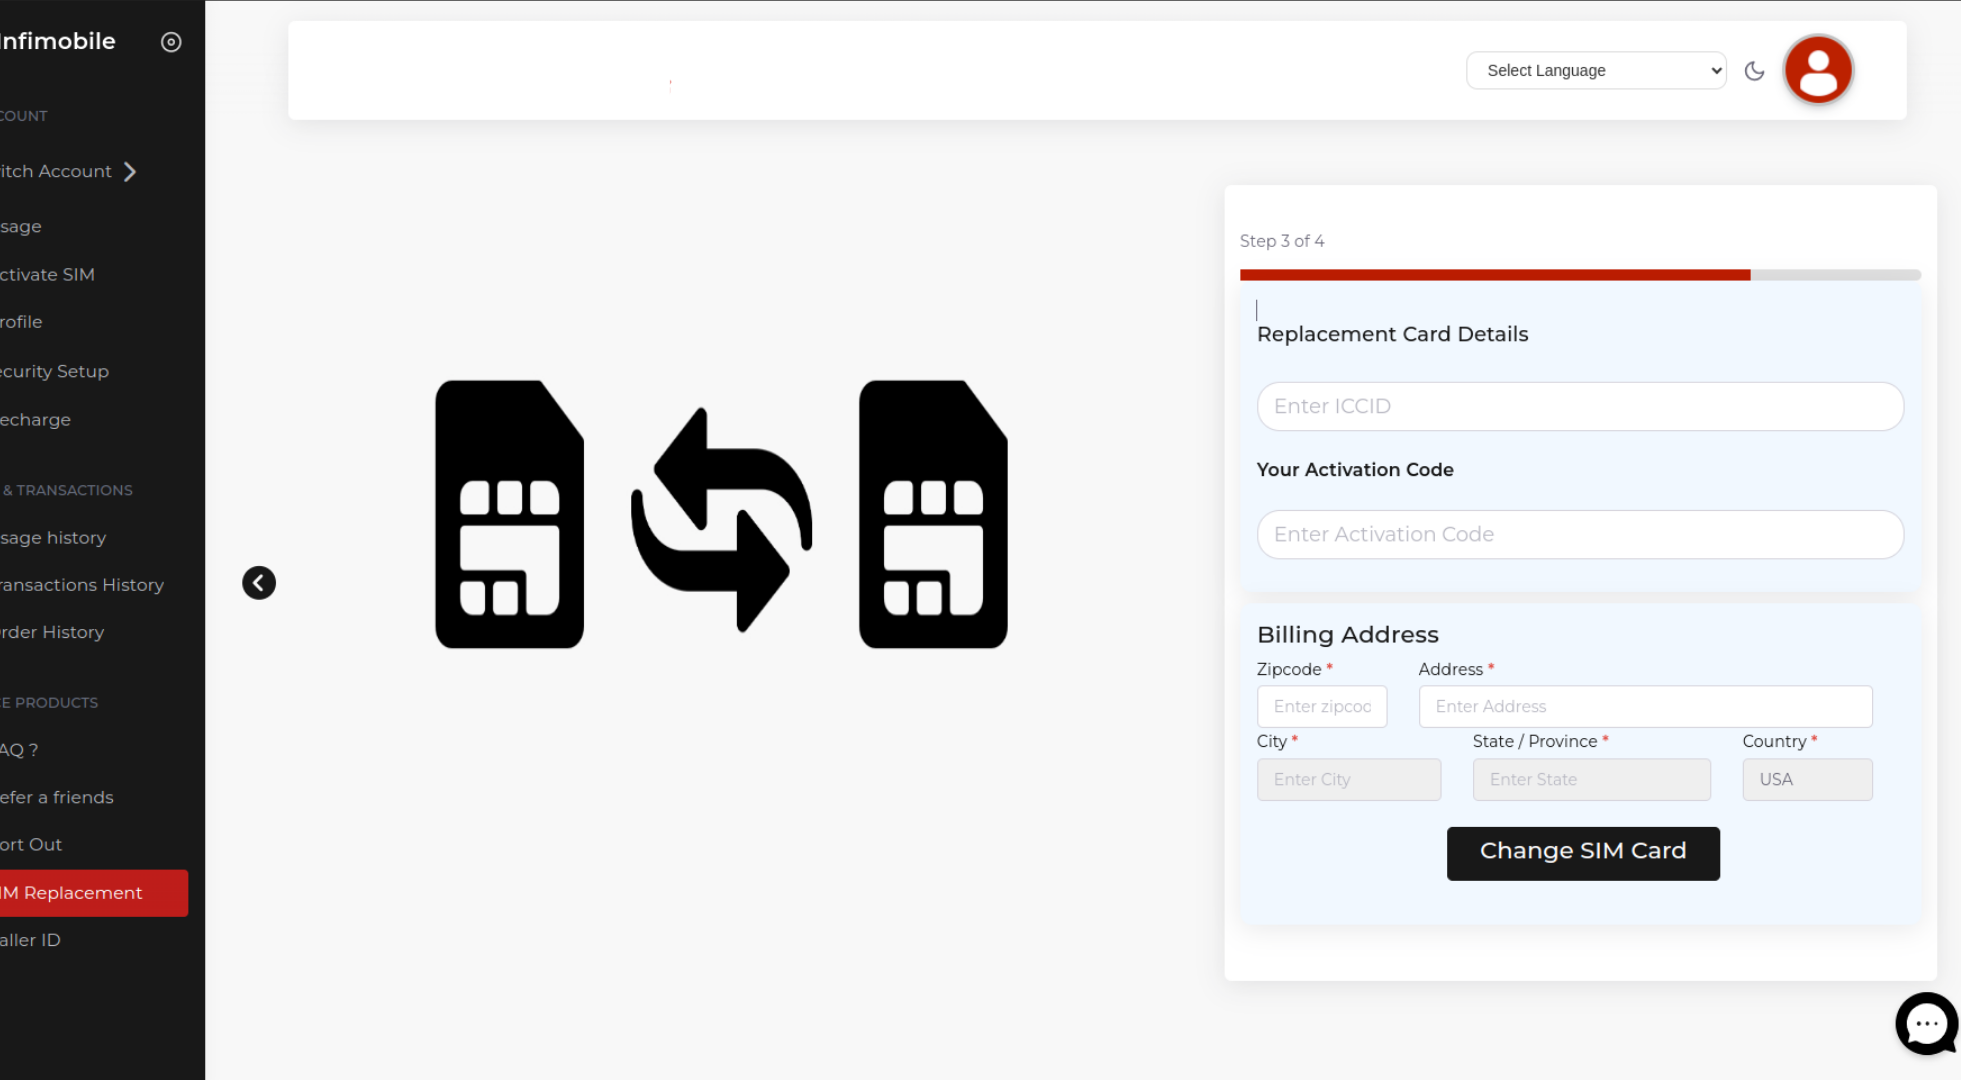Open Refer a friends link

point(57,797)
